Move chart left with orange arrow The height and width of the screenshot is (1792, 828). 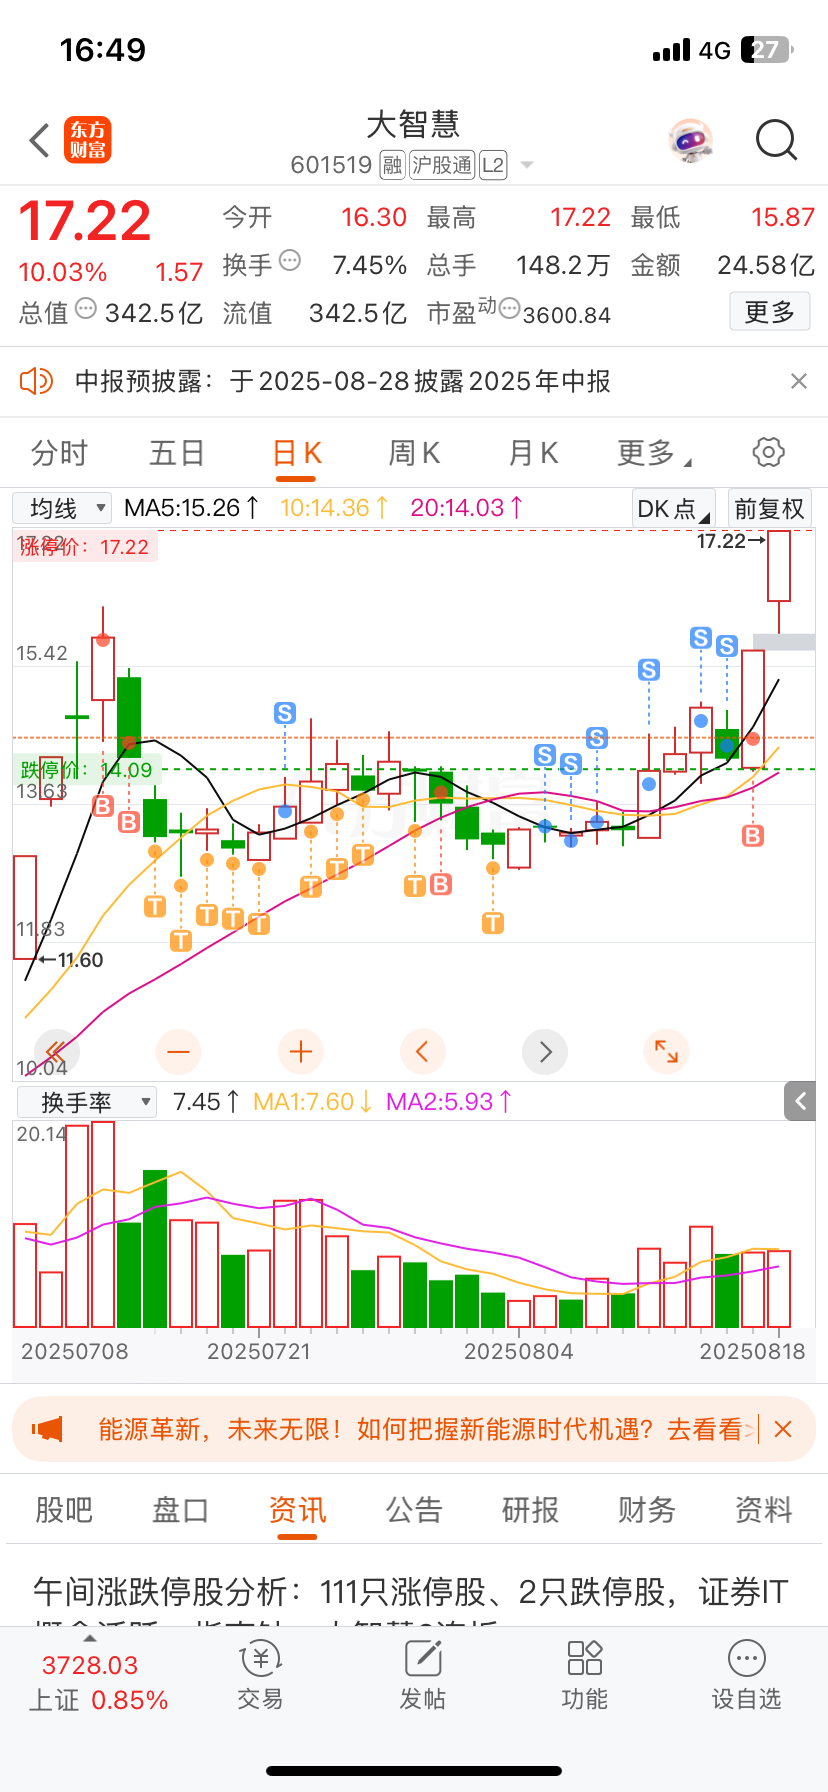click(423, 1052)
